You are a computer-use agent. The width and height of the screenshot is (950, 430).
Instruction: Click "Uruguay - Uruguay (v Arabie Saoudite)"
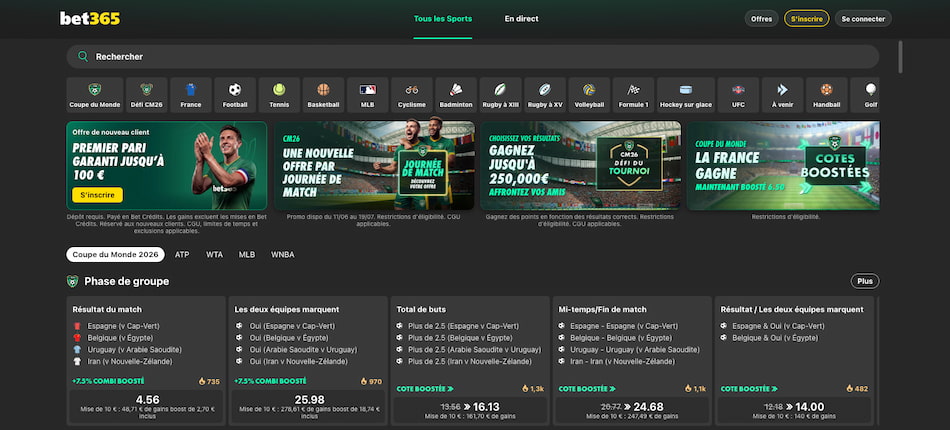pos(635,349)
